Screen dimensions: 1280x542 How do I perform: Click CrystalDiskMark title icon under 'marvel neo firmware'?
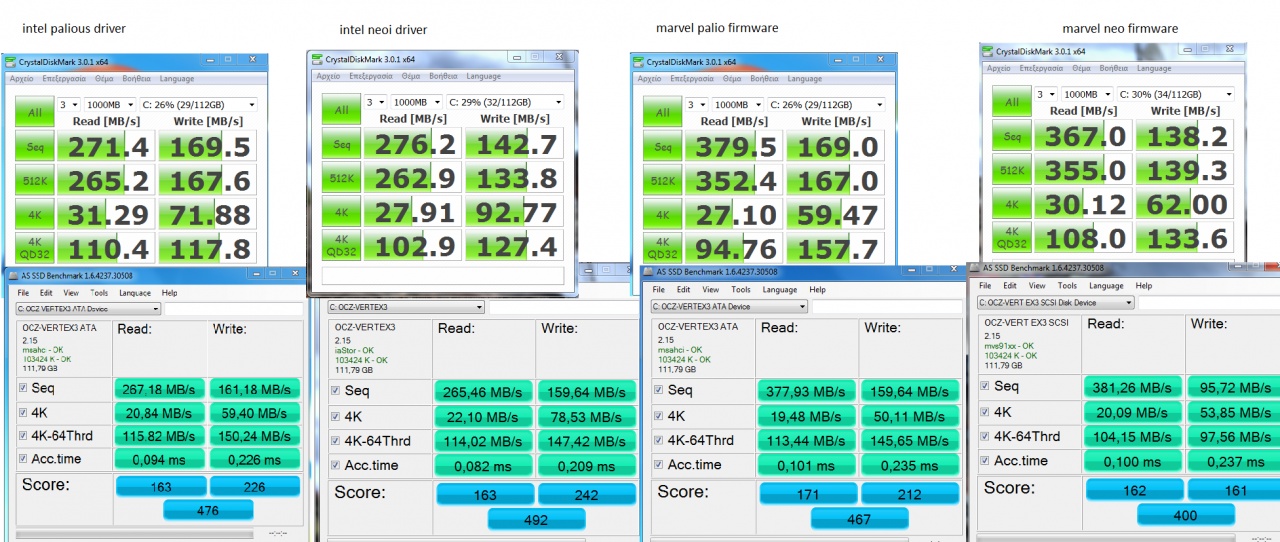point(989,52)
